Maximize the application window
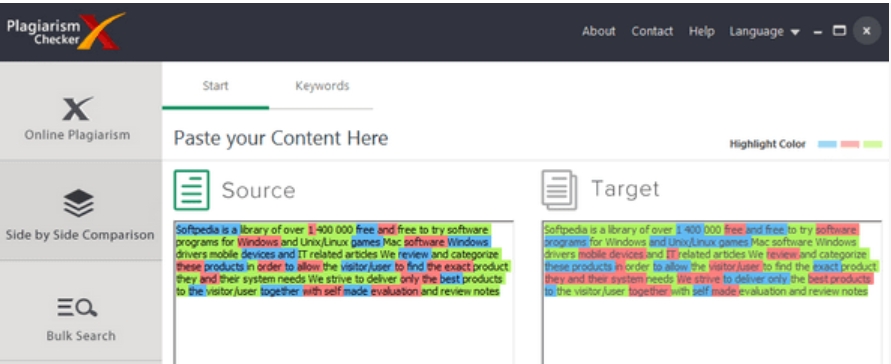This screenshot has height=364, width=891. pyautogui.click(x=839, y=31)
